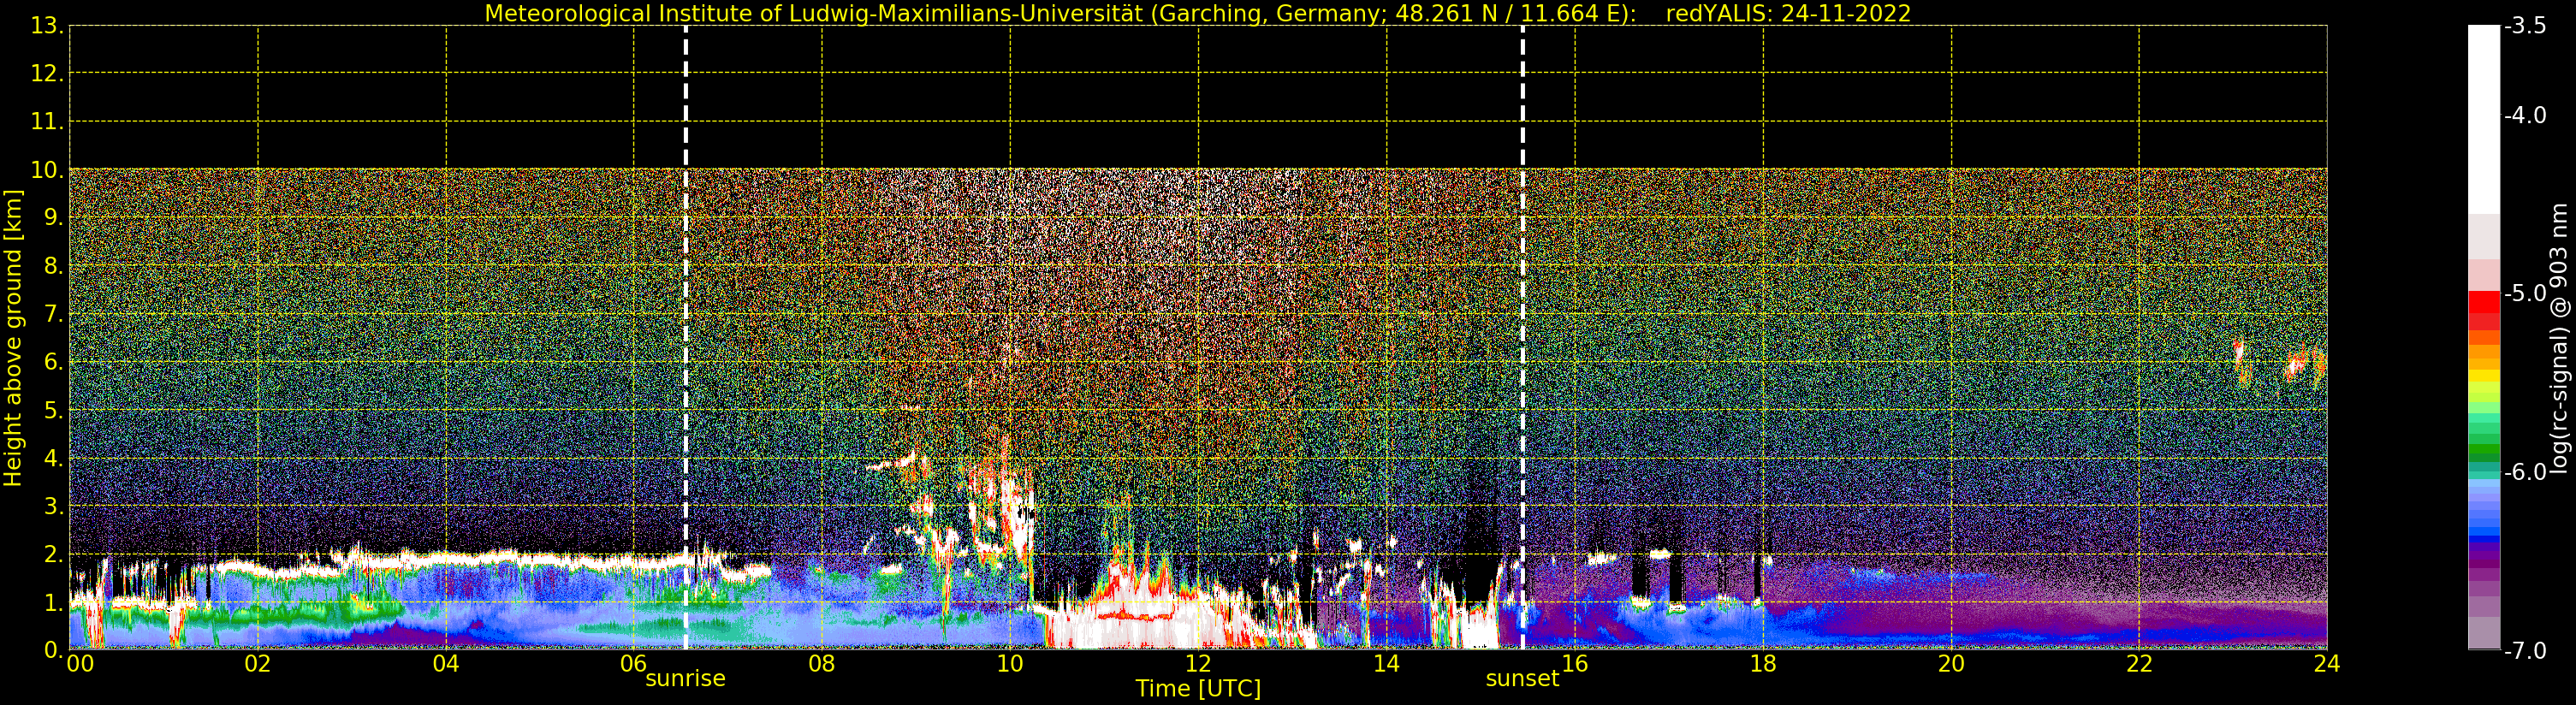This screenshot has height=705, width=2576.
Task: Click the "-7.0" colorbar tick label
Action: 2525,651
